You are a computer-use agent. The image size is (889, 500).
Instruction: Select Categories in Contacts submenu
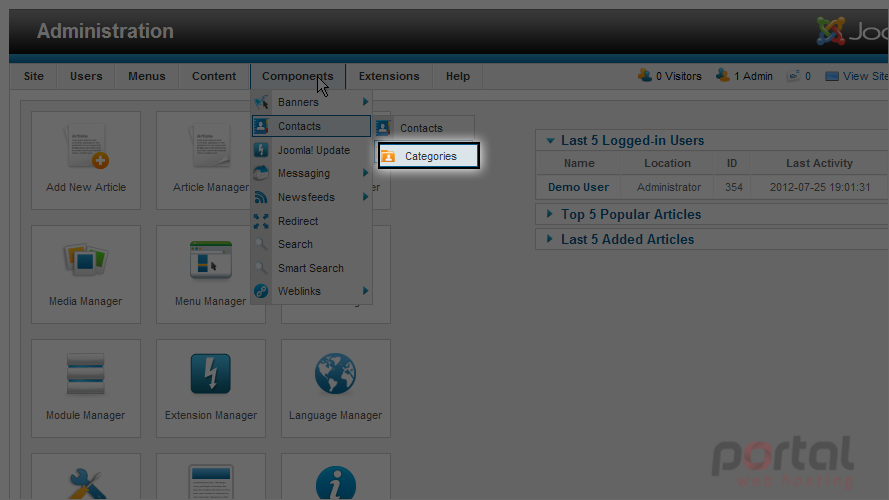[429, 156]
